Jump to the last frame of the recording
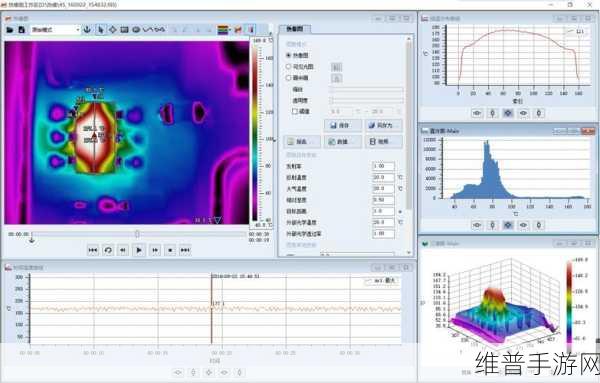This screenshot has width=600, height=383. click(x=185, y=250)
